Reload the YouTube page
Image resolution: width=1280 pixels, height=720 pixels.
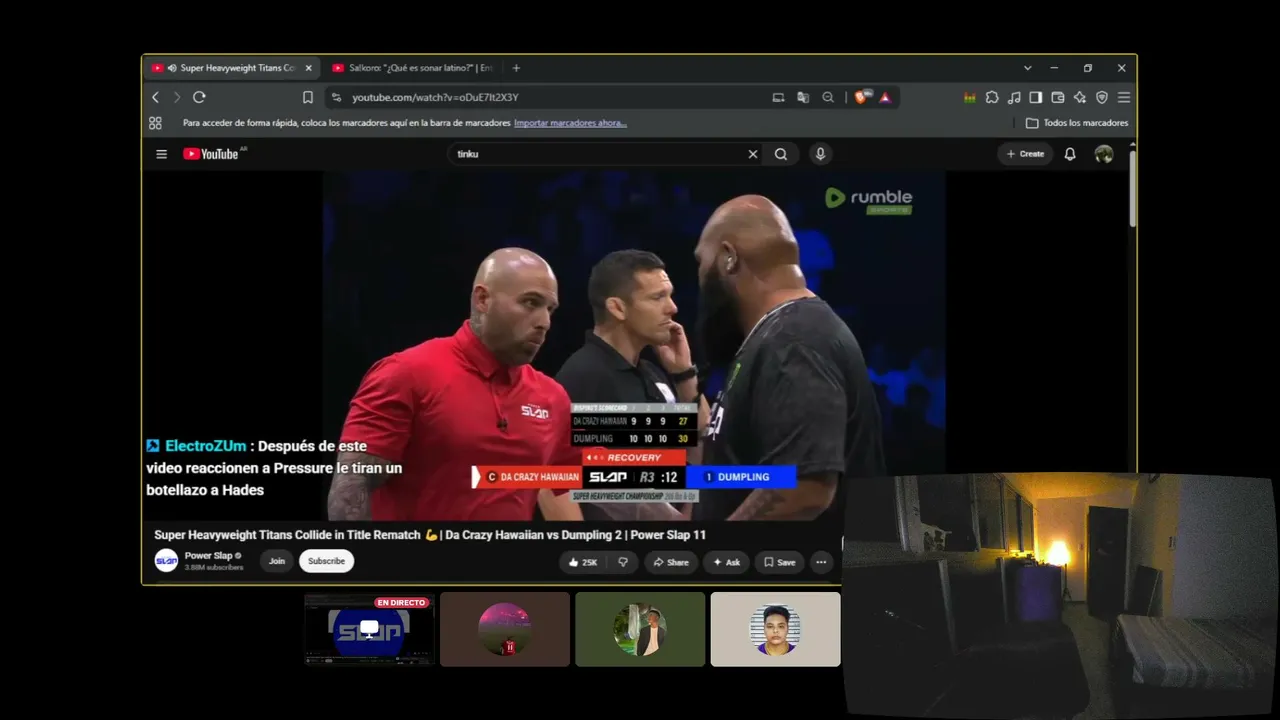(x=199, y=97)
